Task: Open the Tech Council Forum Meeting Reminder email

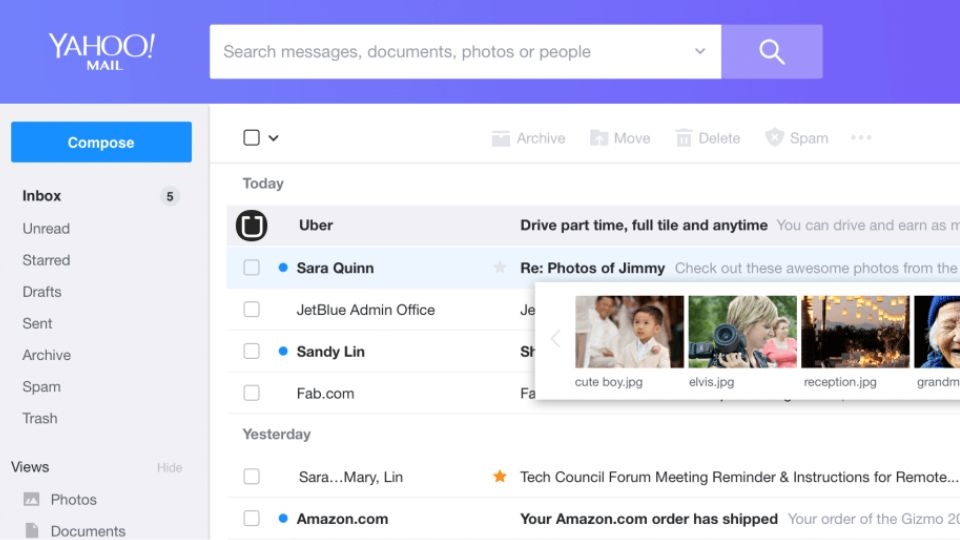Action: (x=739, y=477)
